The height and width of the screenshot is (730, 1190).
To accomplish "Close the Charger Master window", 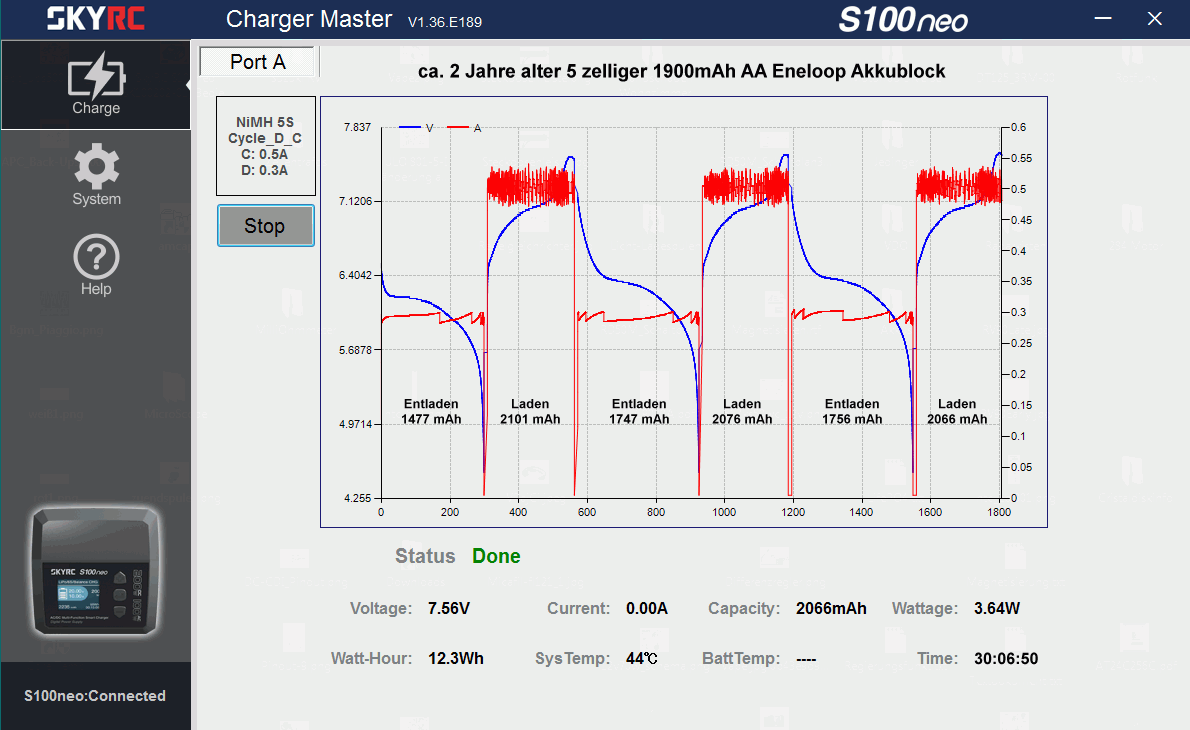I will coord(1154,19).
